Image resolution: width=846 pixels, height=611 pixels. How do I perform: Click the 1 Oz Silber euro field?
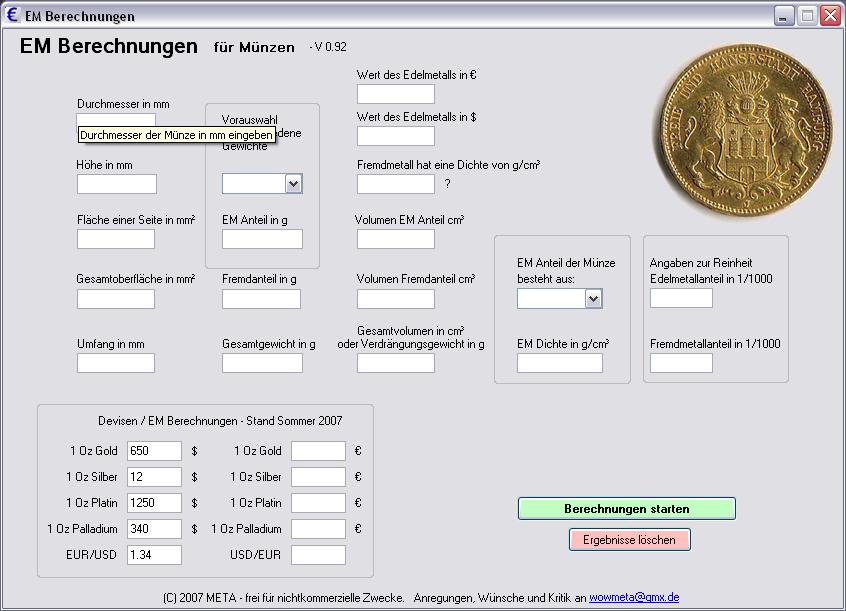pyautogui.click(x=318, y=477)
